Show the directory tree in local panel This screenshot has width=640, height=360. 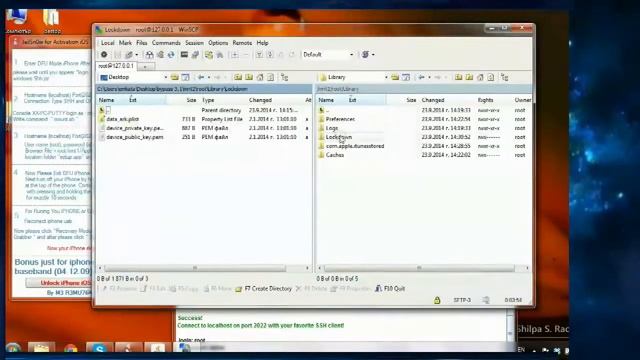284,77
